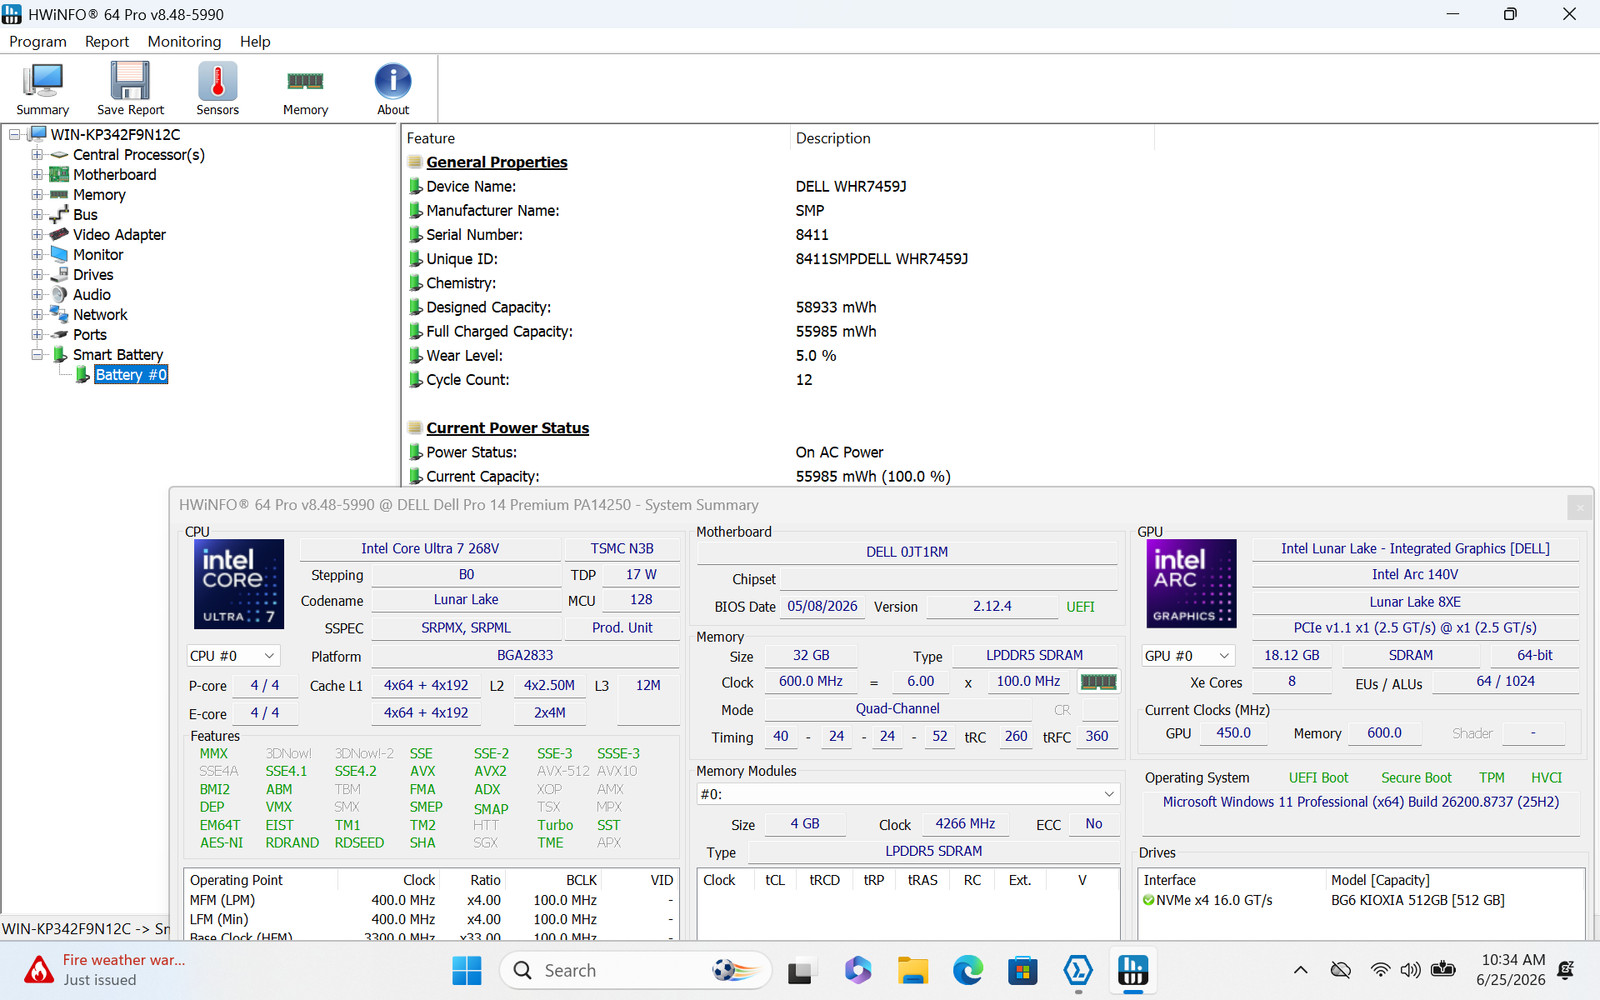Open the Sensors thermometer tool

(217, 89)
